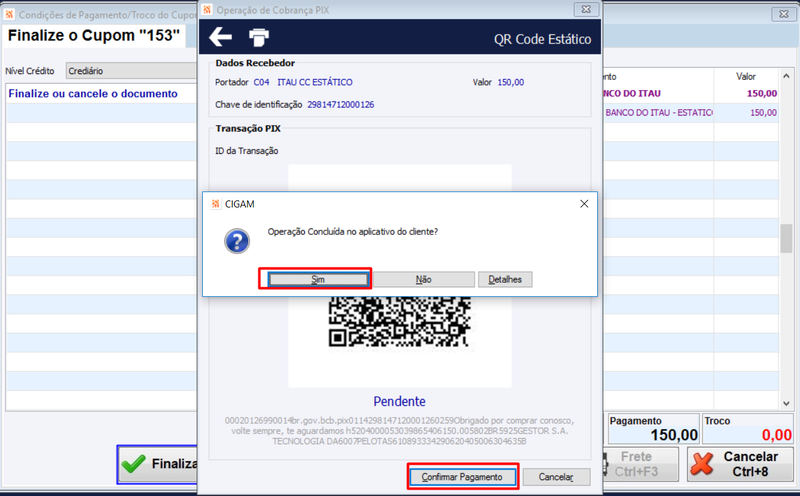Click Finalize ou cancele o documento message
Screen dimensions: 800x496
[93, 93]
